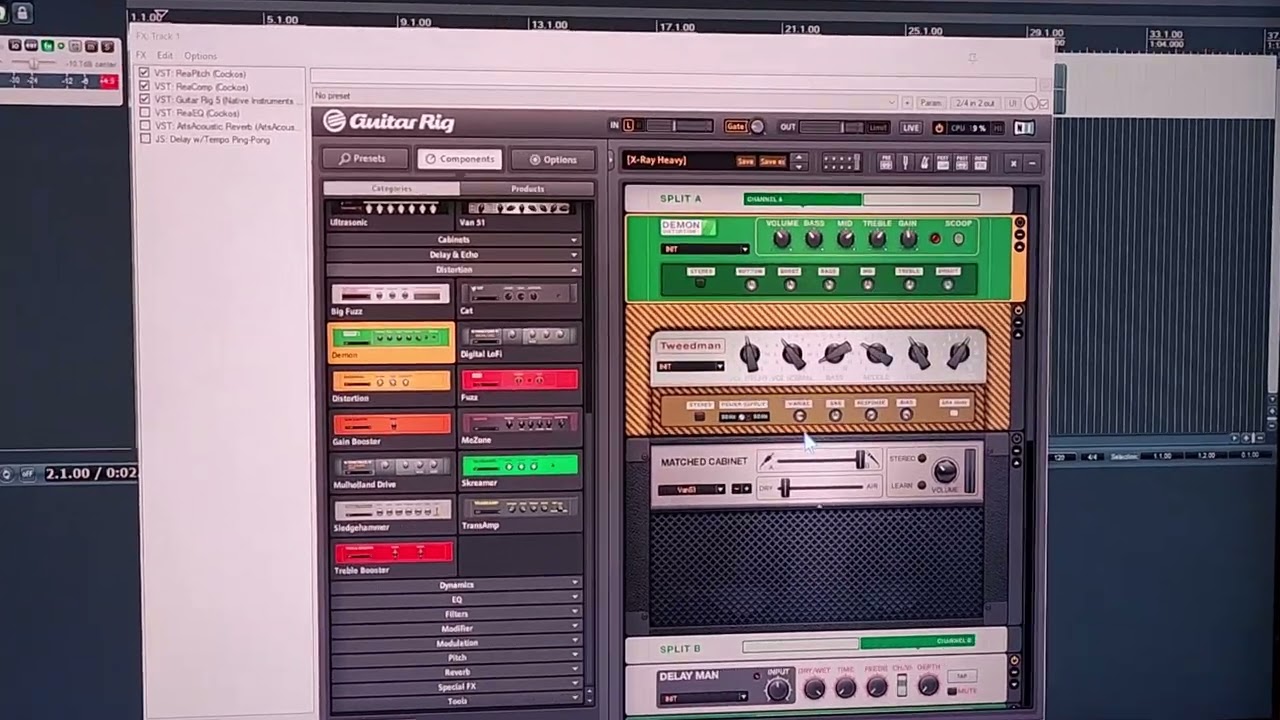Image resolution: width=1280 pixels, height=720 pixels.
Task: Open the FX menu in FX window
Action: (x=141, y=56)
